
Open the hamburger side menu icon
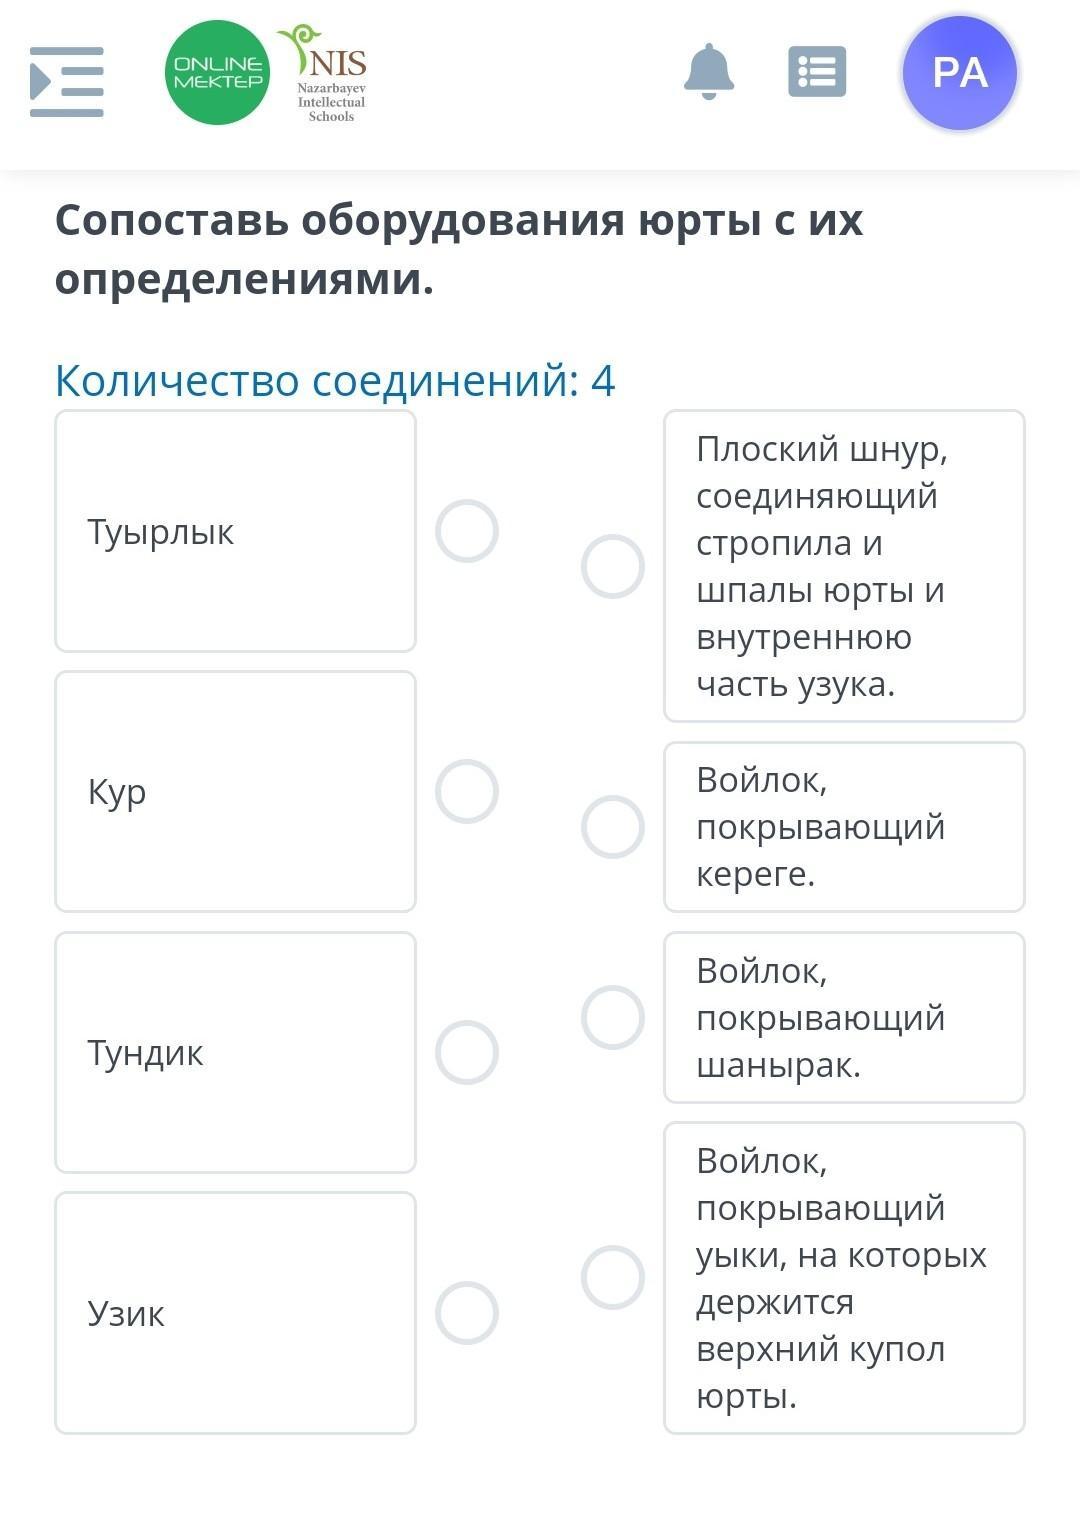tap(66, 82)
